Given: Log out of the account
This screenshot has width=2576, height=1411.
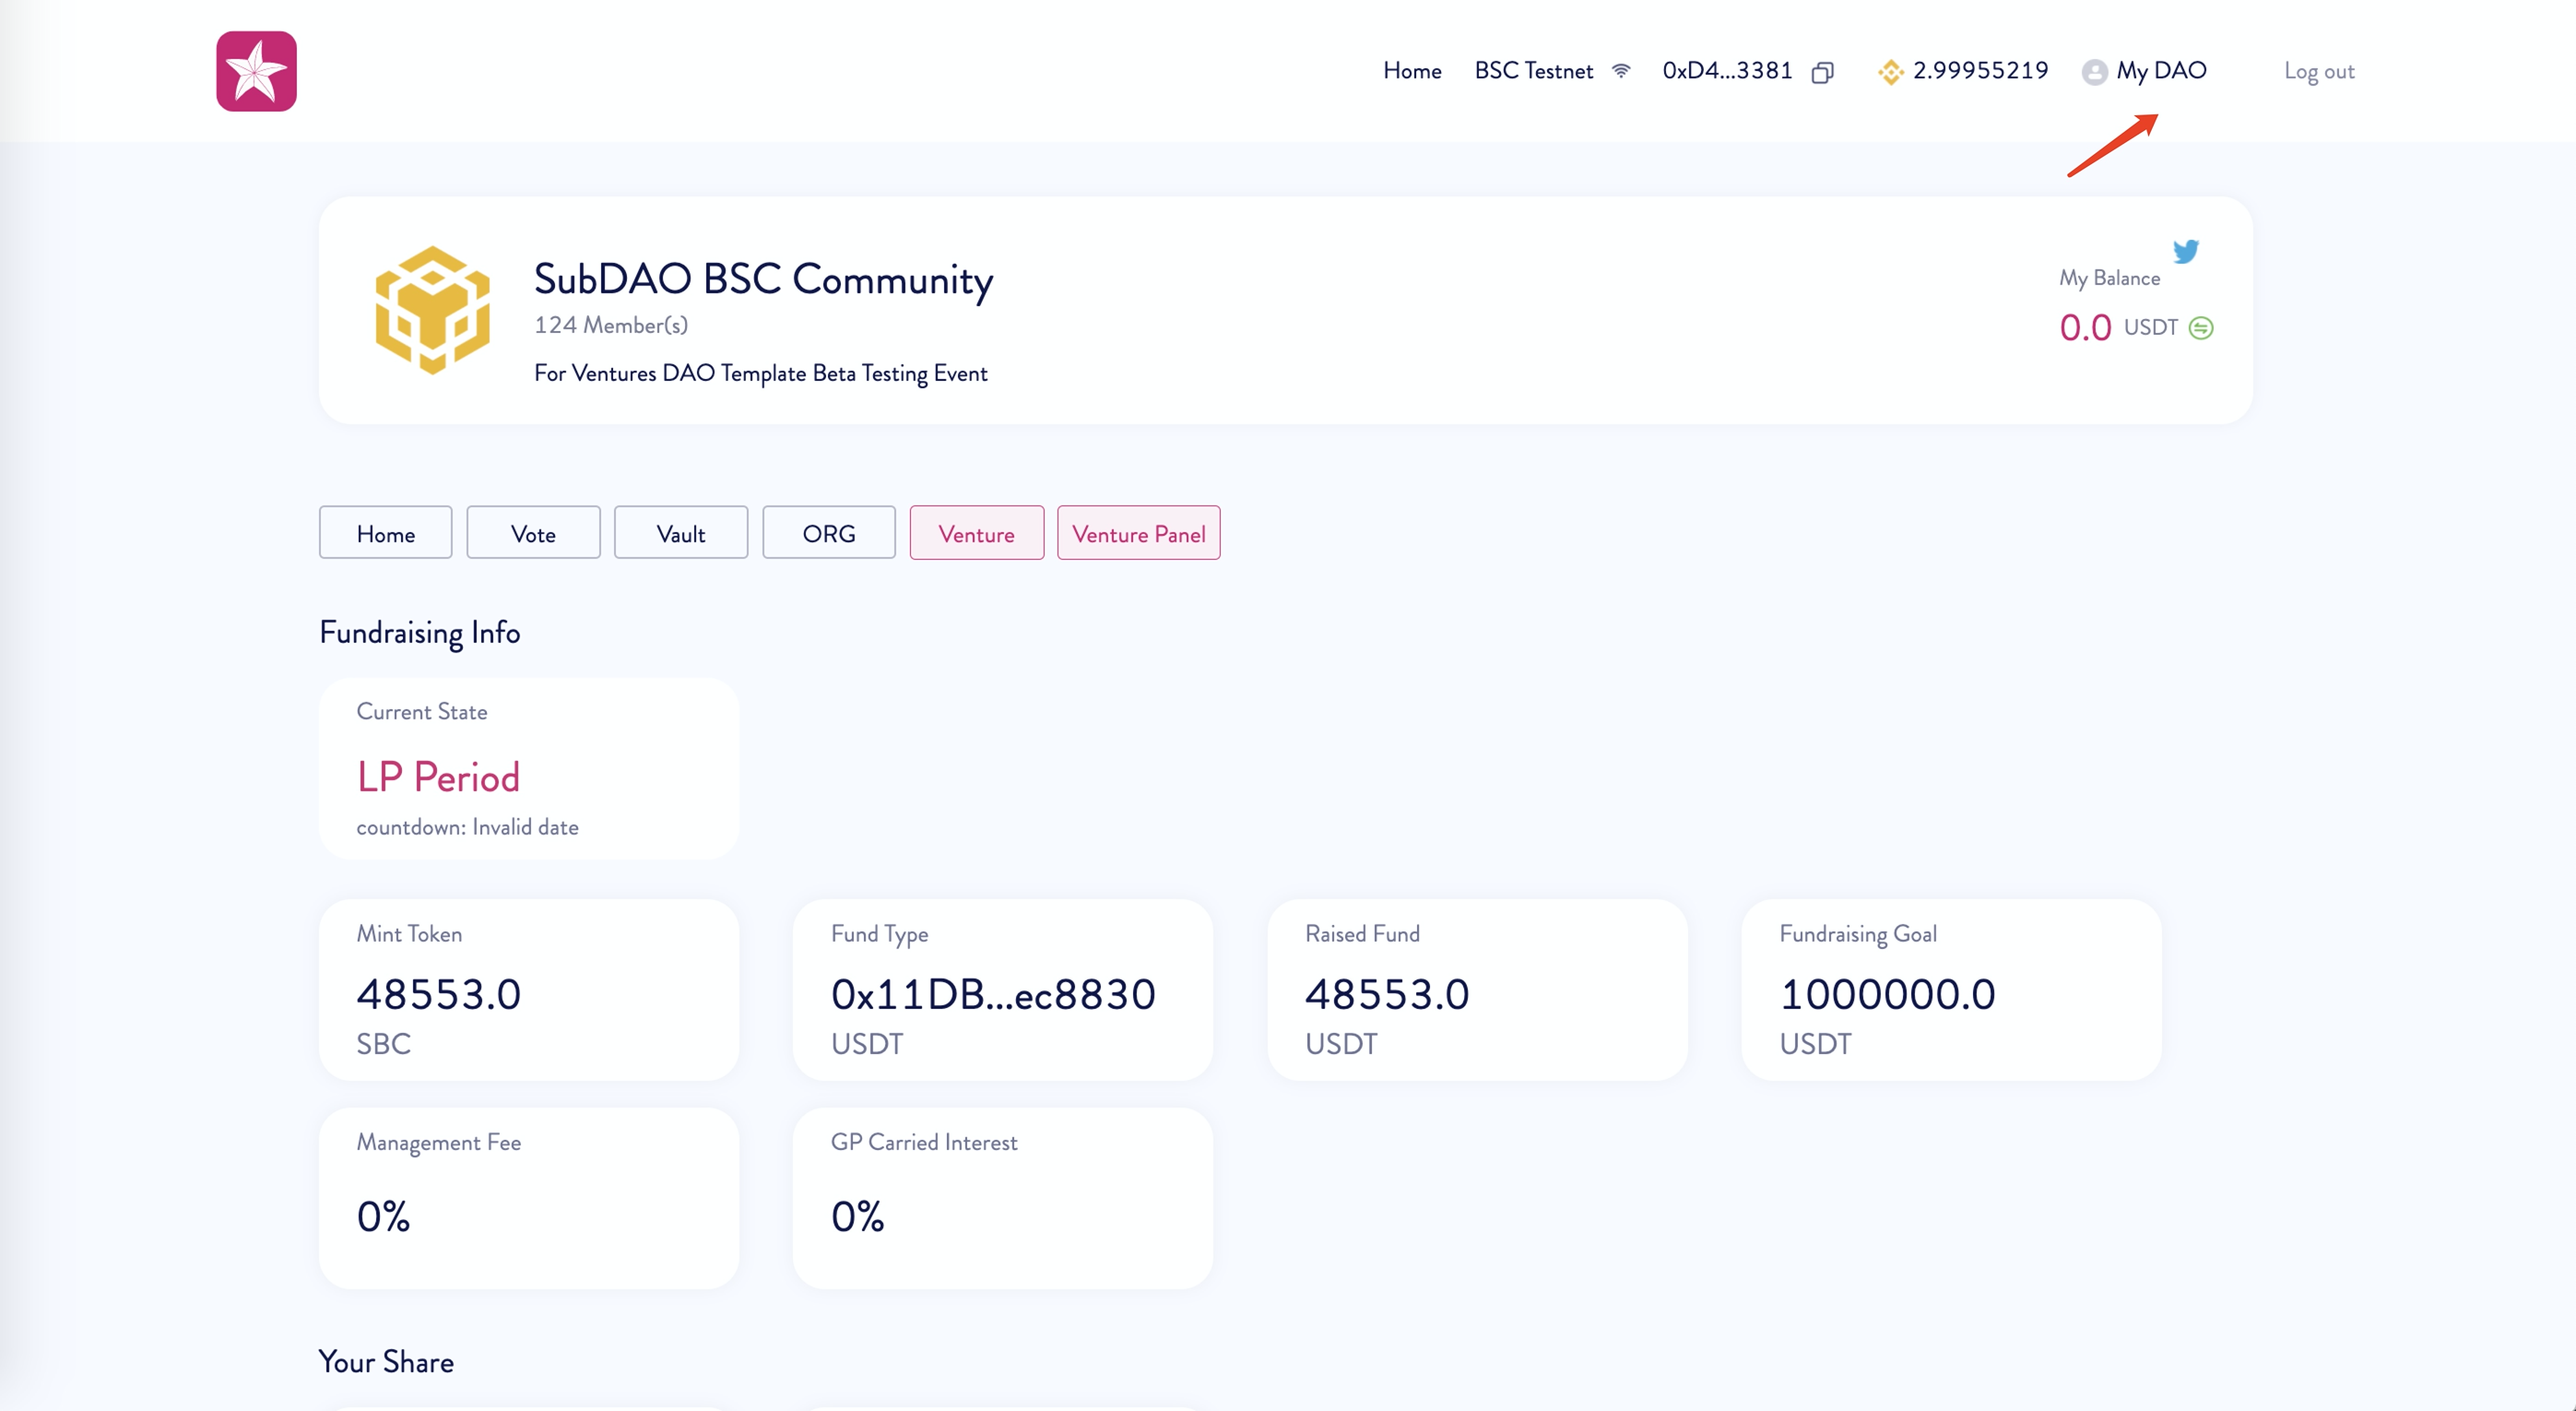Looking at the screenshot, I should (2318, 71).
